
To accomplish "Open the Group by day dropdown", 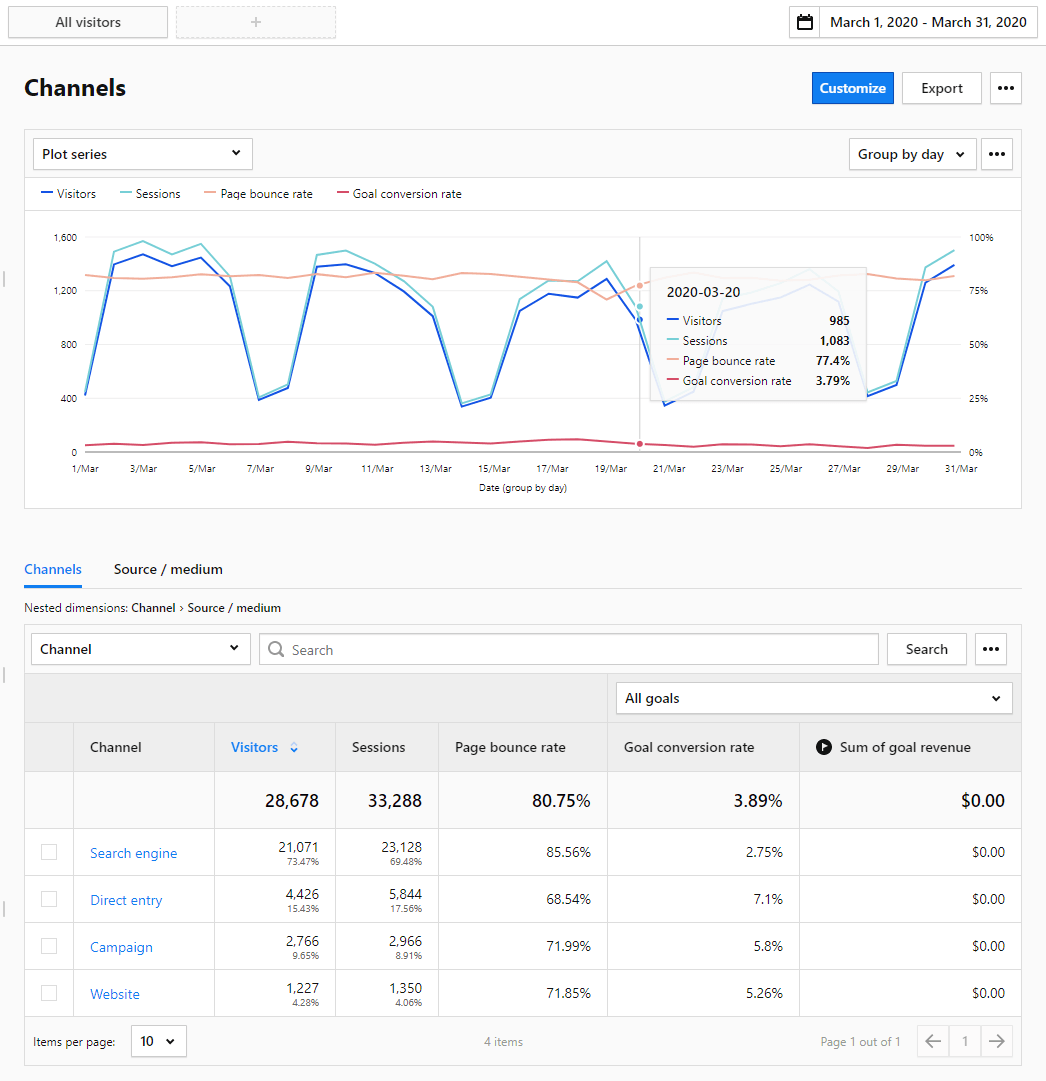I will (912, 154).
